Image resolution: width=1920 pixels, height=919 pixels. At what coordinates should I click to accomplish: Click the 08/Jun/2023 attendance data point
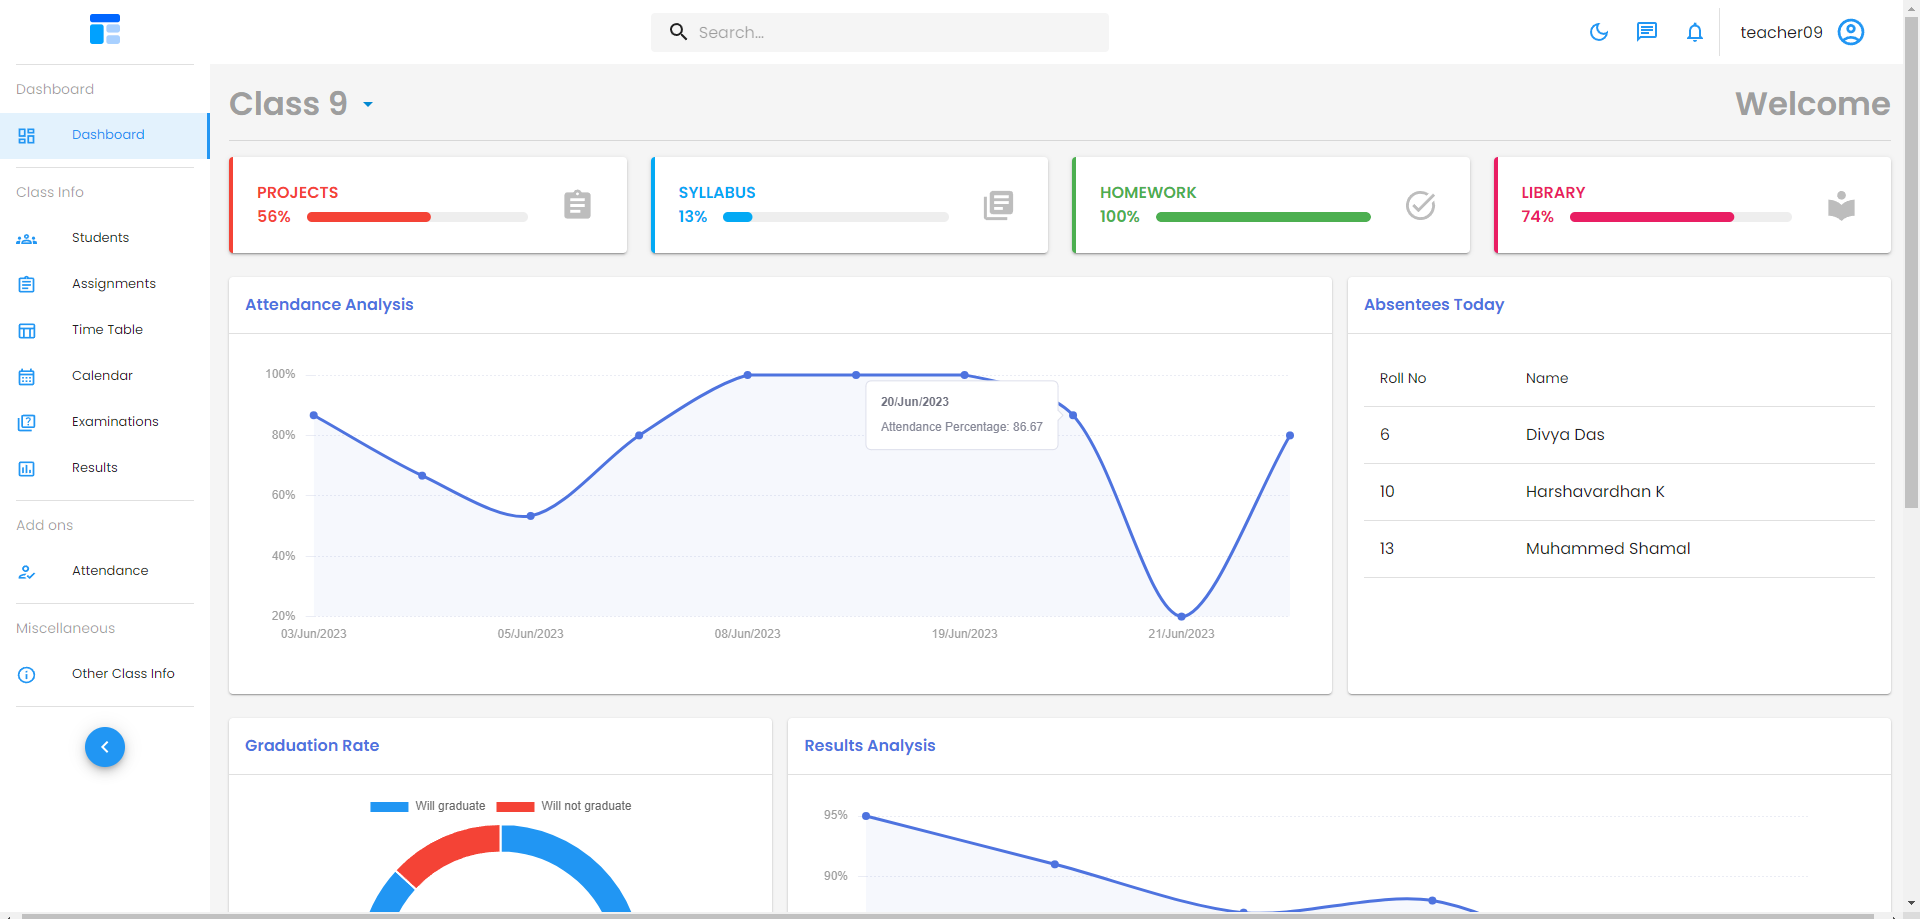(748, 375)
